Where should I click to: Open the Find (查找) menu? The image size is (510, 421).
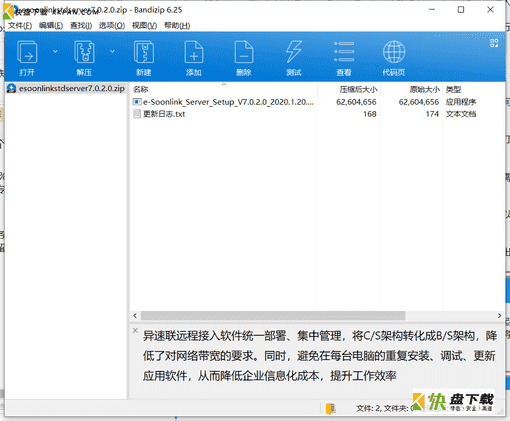click(81, 26)
